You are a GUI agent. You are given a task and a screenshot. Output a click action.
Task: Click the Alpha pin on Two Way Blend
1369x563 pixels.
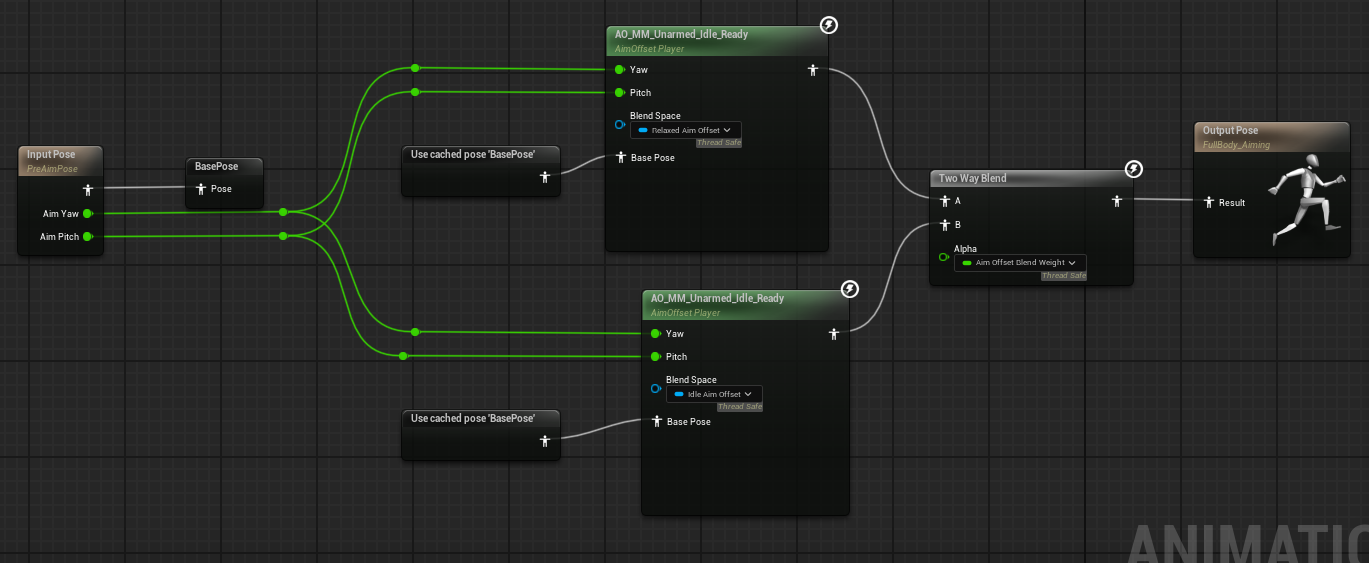click(x=944, y=257)
